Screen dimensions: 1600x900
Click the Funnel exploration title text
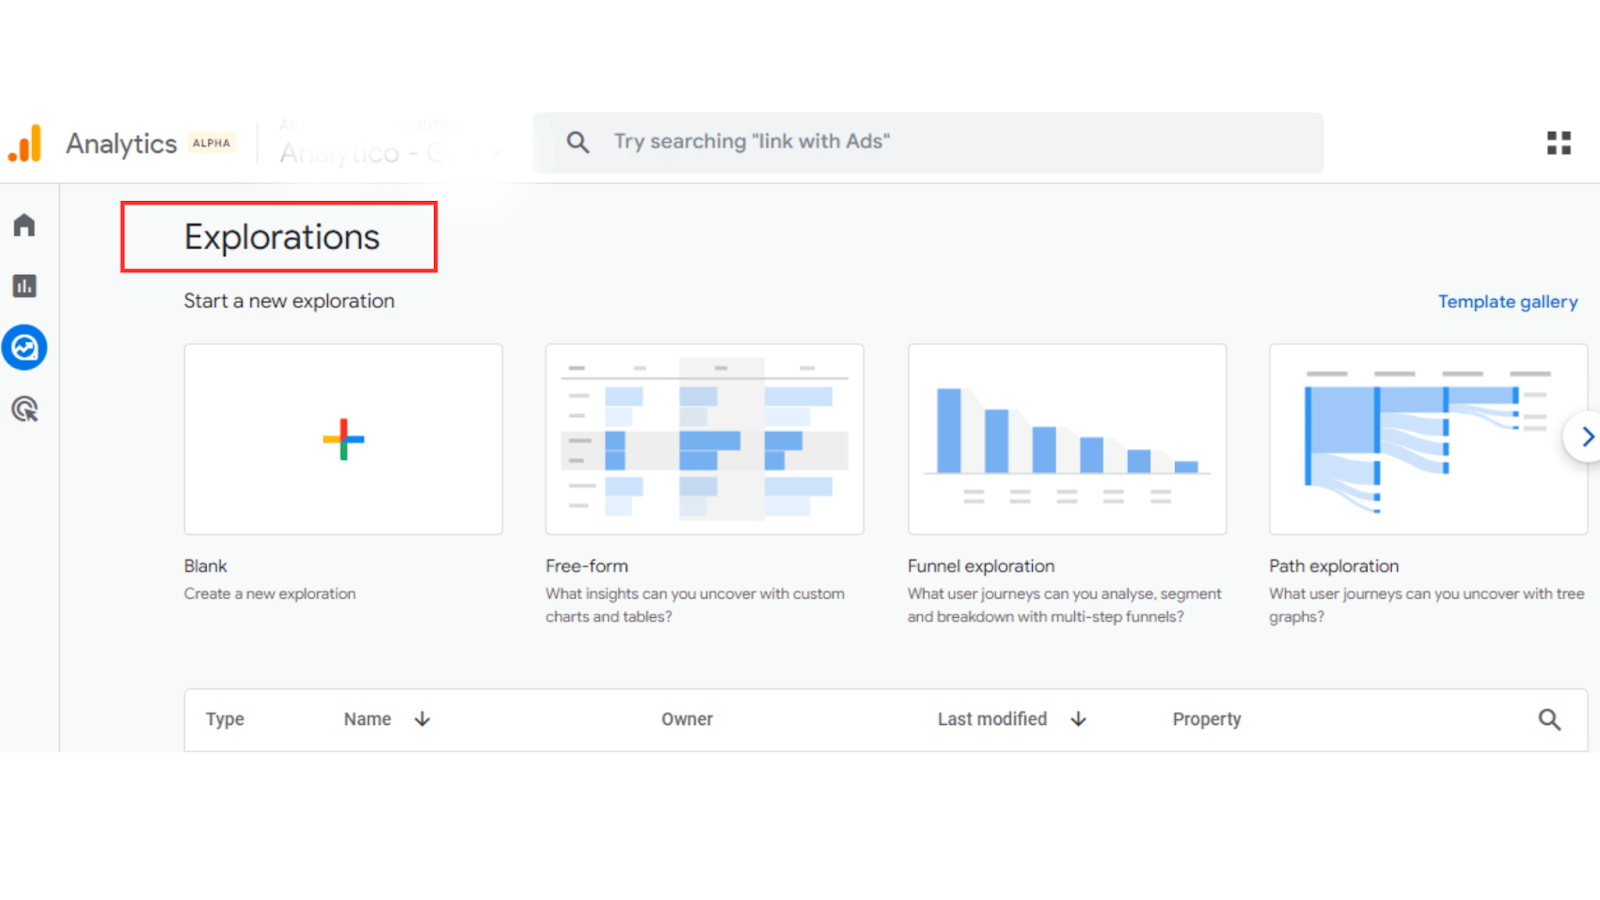coord(981,566)
